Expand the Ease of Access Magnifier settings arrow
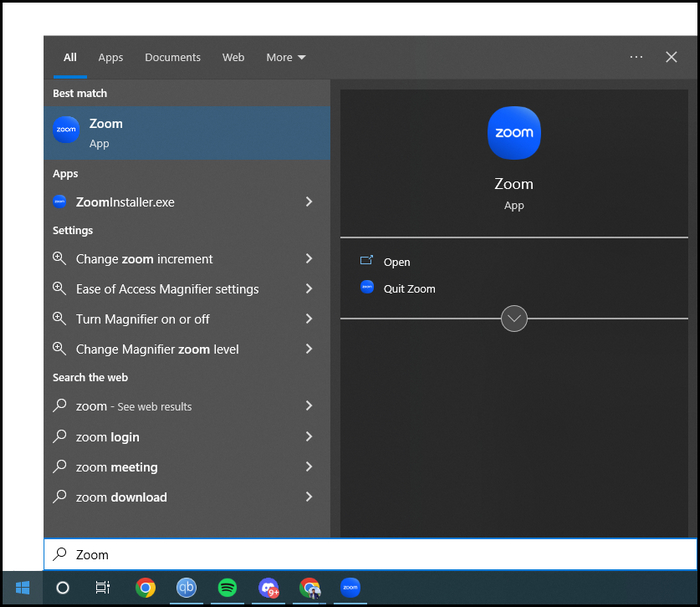Image resolution: width=700 pixels, height=607 pixels. 309,289
